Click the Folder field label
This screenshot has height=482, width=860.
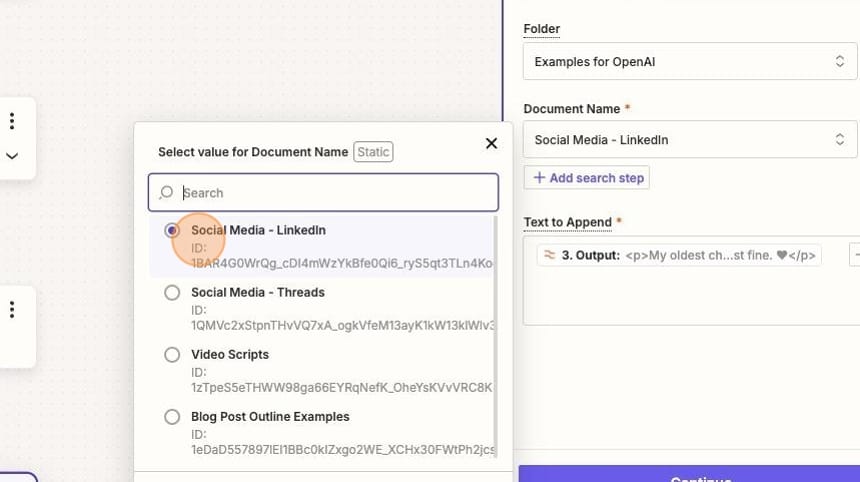[541, 29]
